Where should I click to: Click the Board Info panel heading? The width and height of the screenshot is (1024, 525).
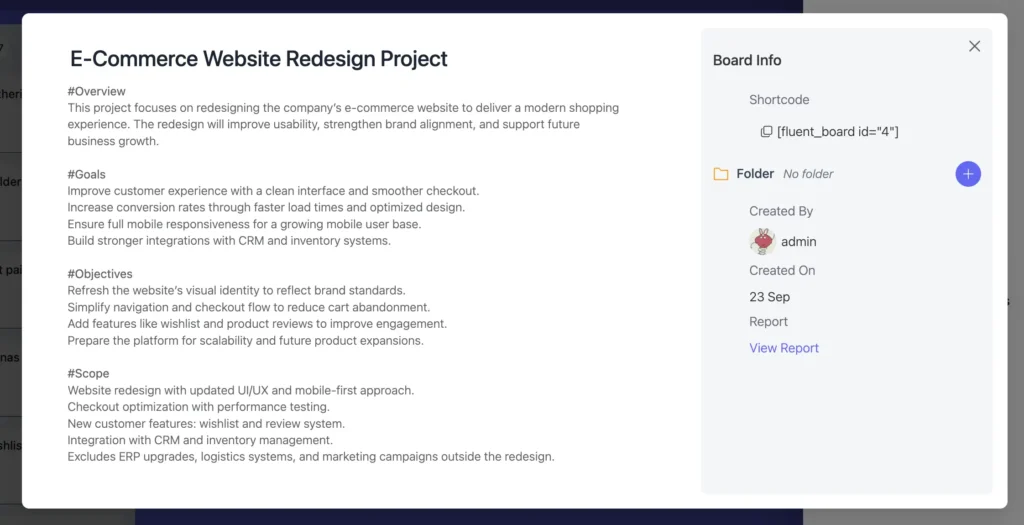[747, 60]
